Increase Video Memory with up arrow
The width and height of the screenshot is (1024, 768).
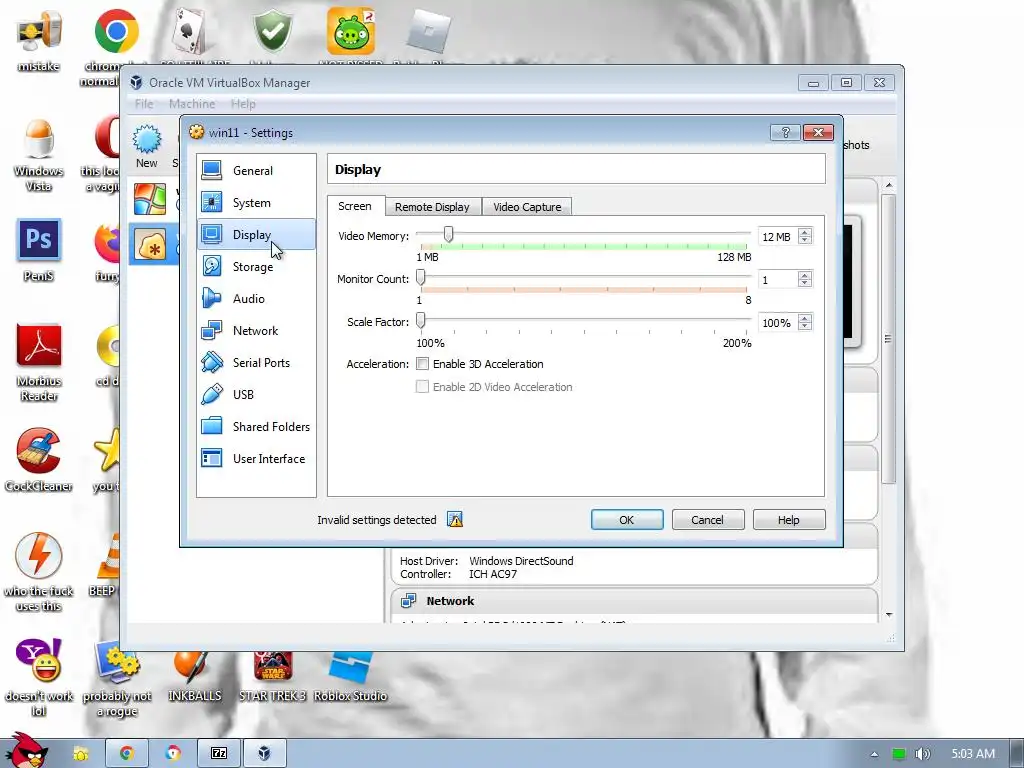[x=805, y=232]
